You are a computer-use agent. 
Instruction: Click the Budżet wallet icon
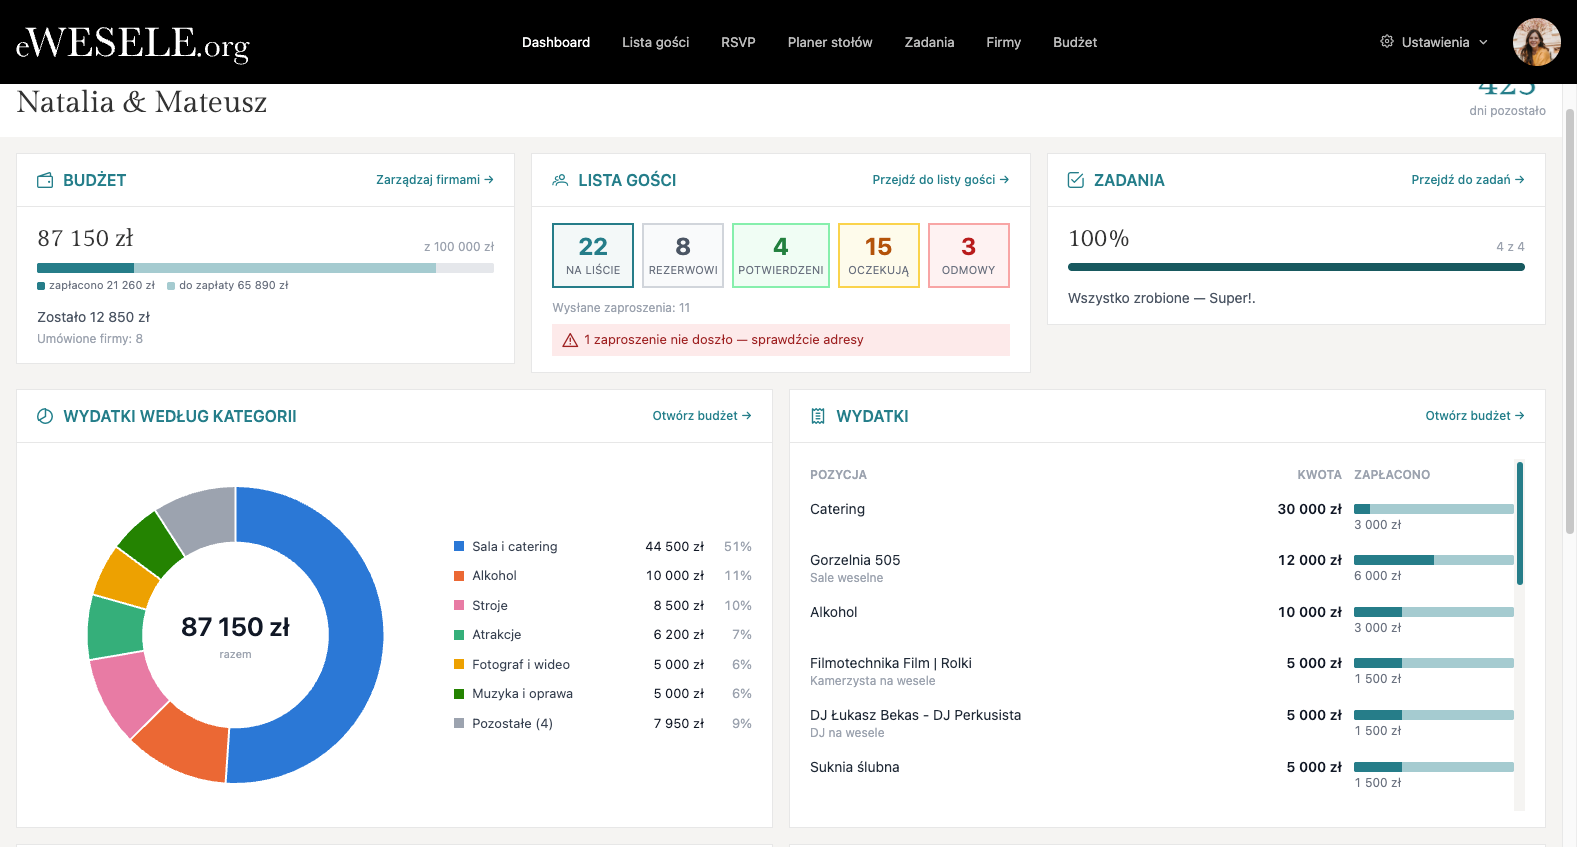pos(45,180)
